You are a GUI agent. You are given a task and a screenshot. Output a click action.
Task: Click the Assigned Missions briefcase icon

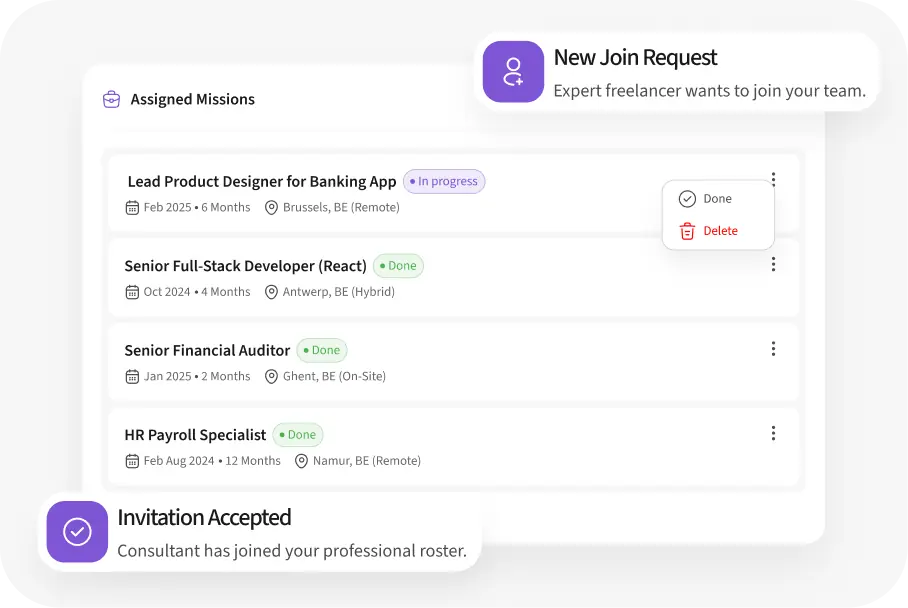111,100
